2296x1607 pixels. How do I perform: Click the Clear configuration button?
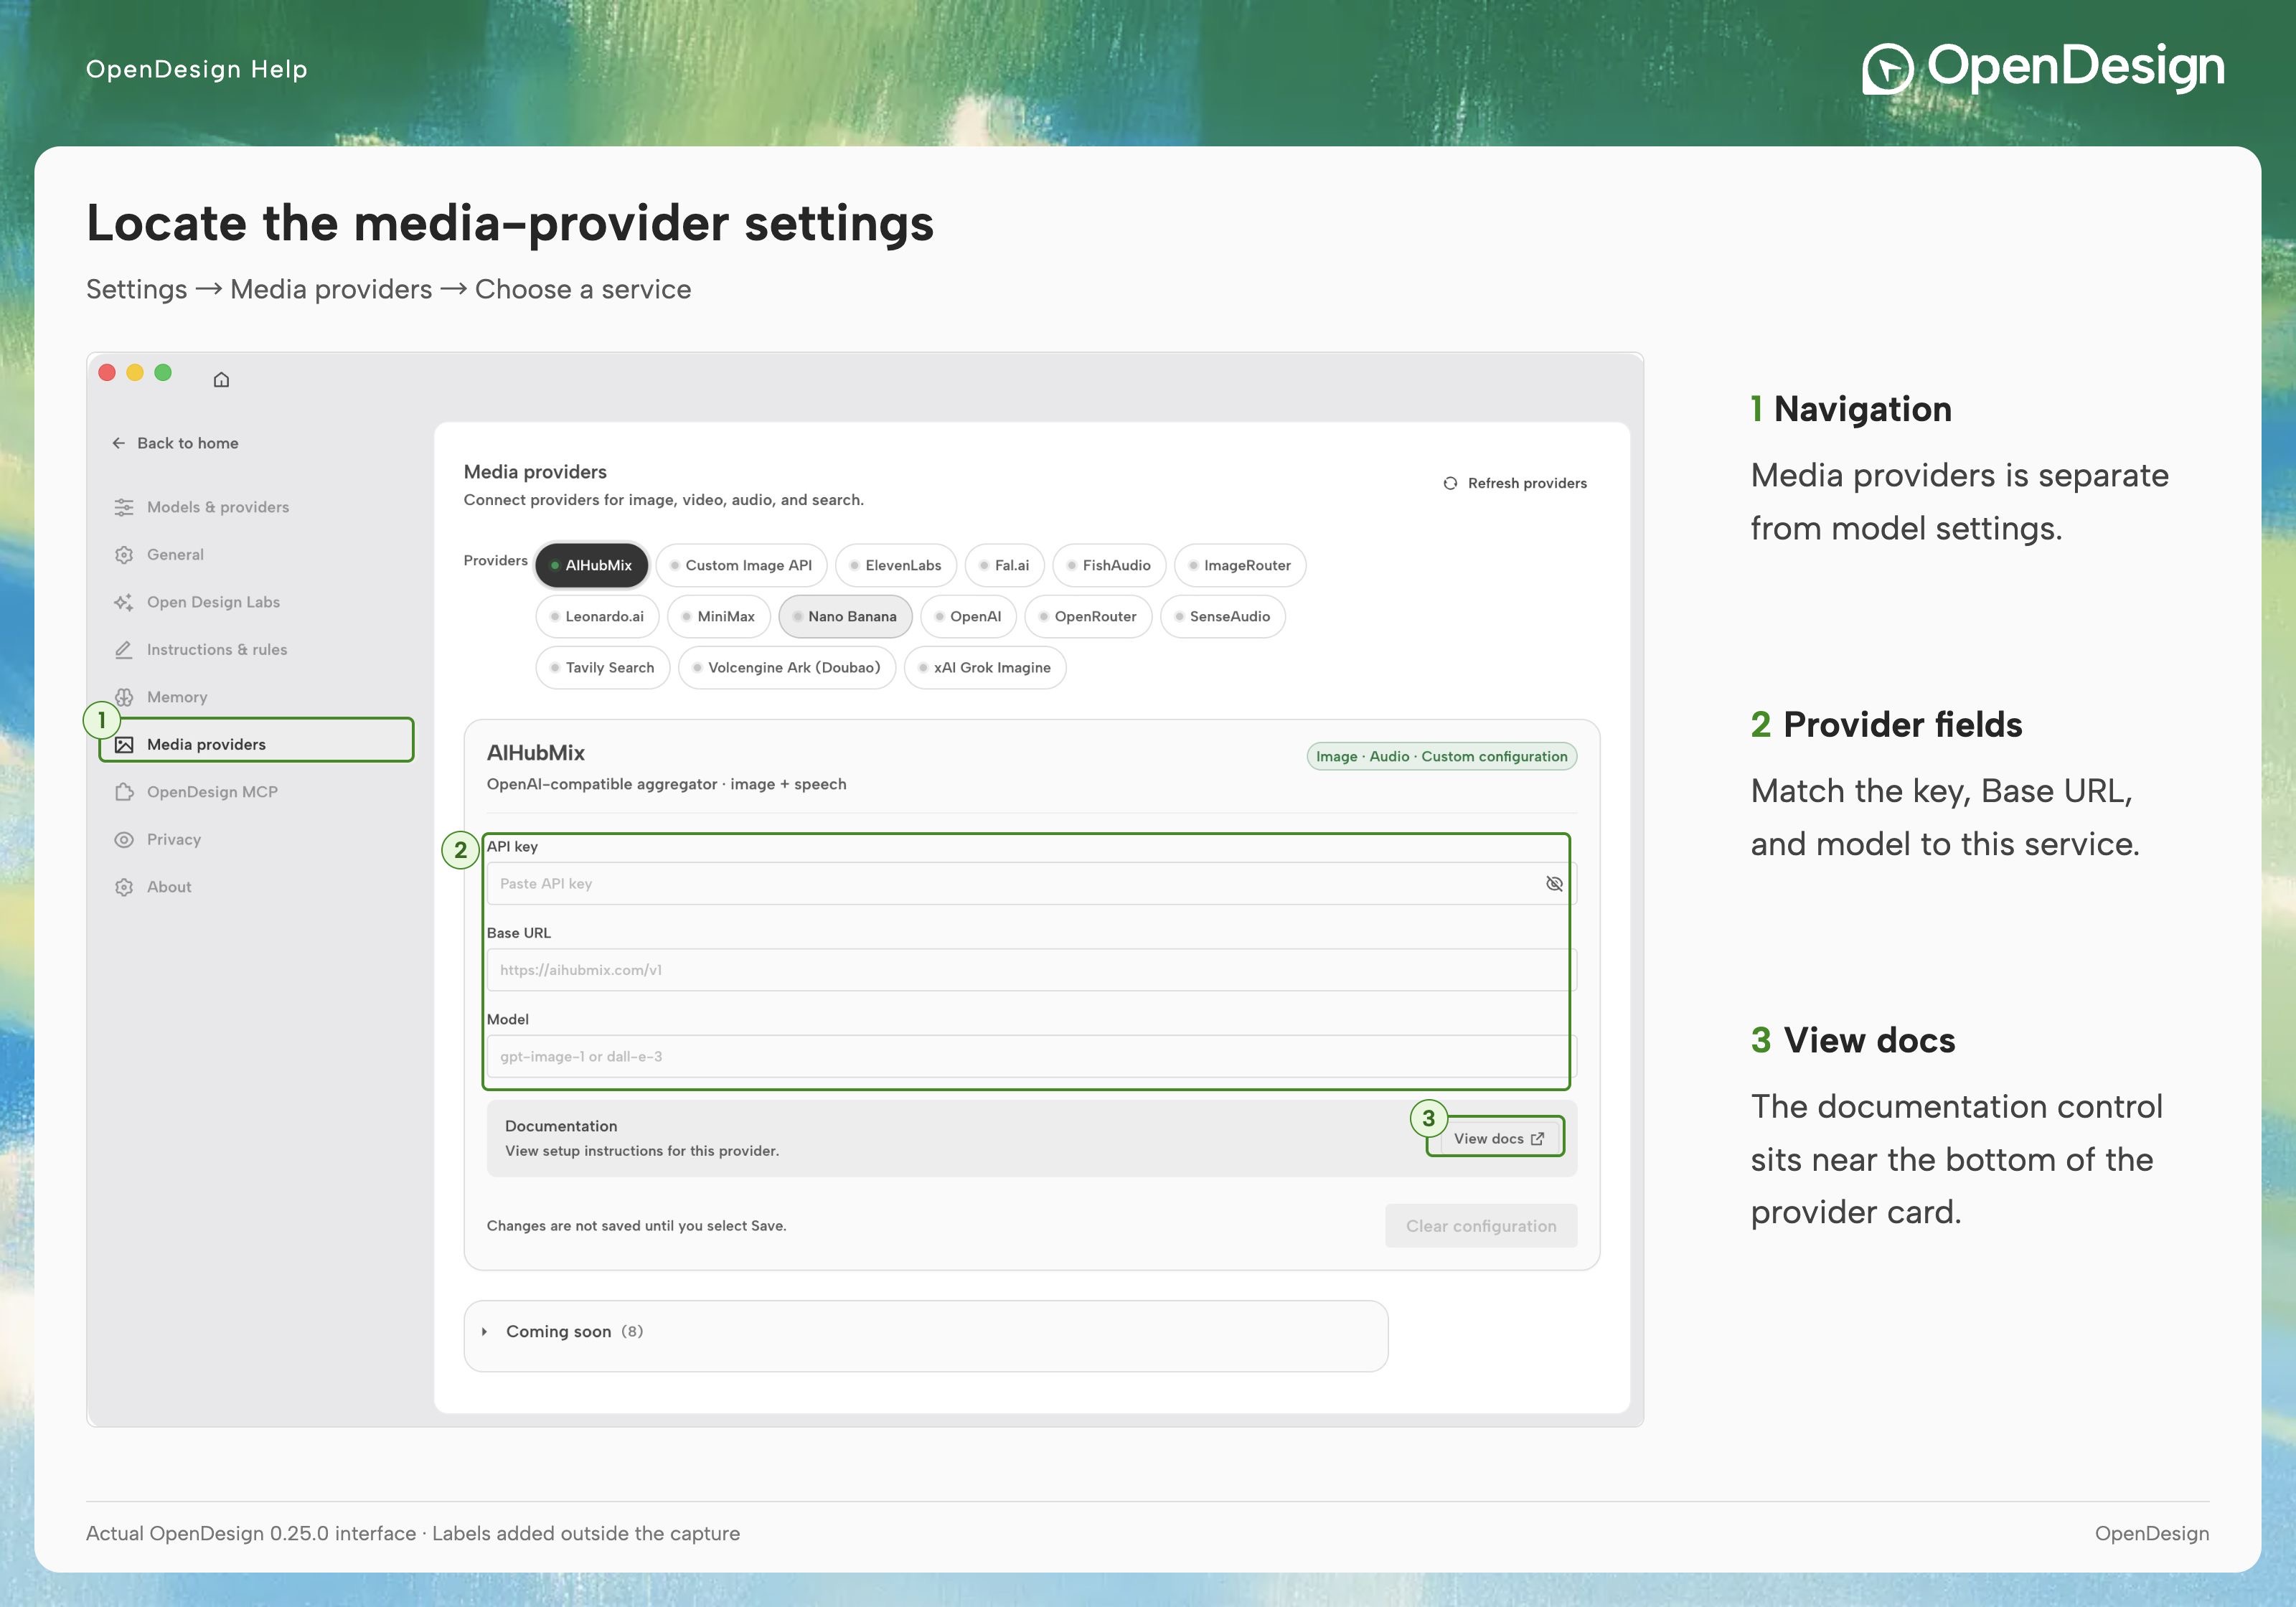(1481, 1227)
